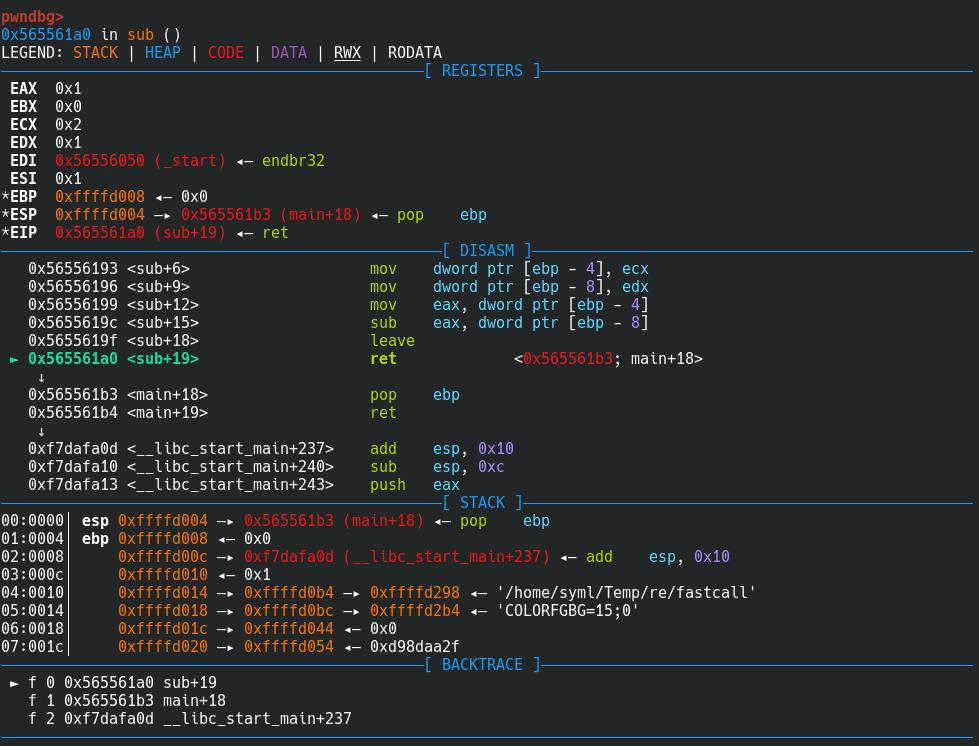Select the HEAP label in the legend

coord(162,53)
